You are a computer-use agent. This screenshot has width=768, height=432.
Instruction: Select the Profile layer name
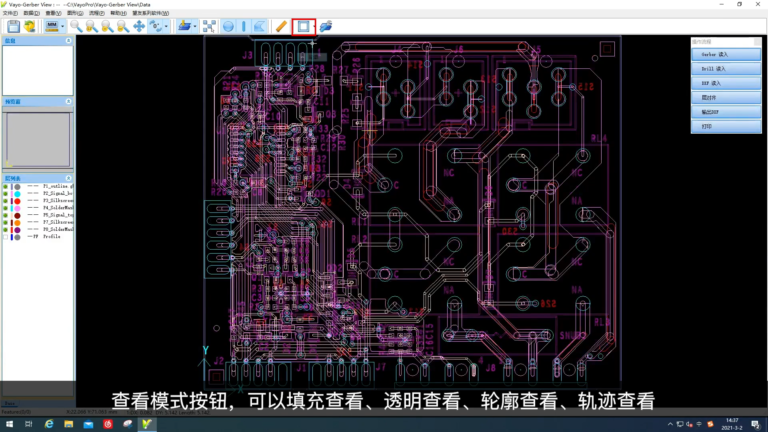[x=51, y=237]
